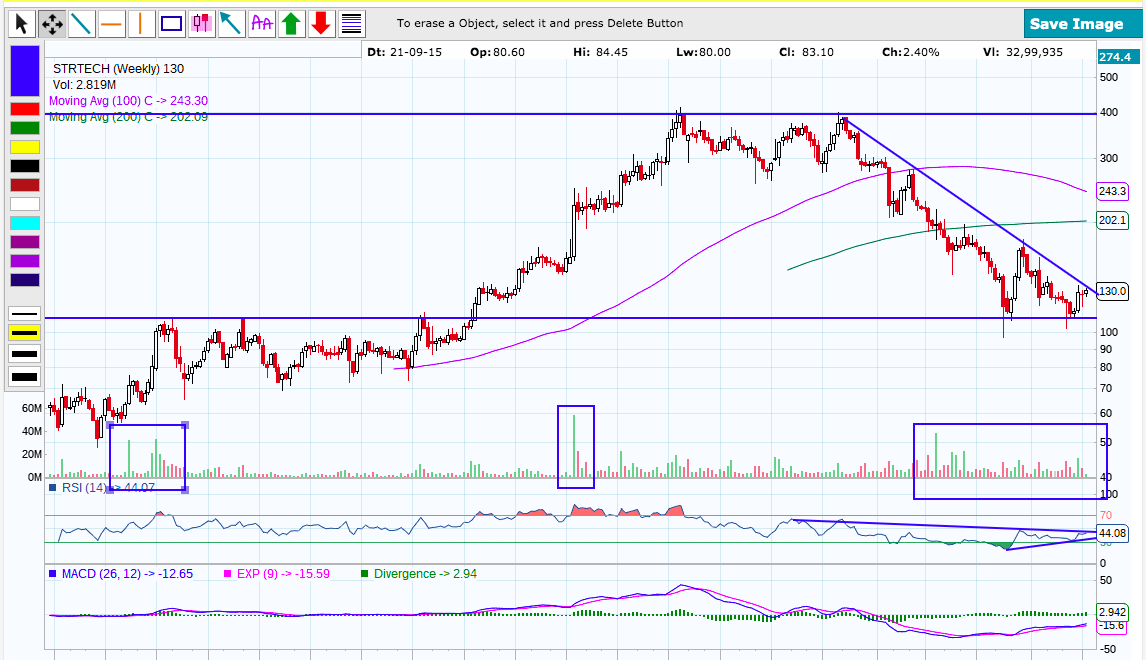Select the arrow pointer tool
This screenshot has width=1146, height=660.
21,24
